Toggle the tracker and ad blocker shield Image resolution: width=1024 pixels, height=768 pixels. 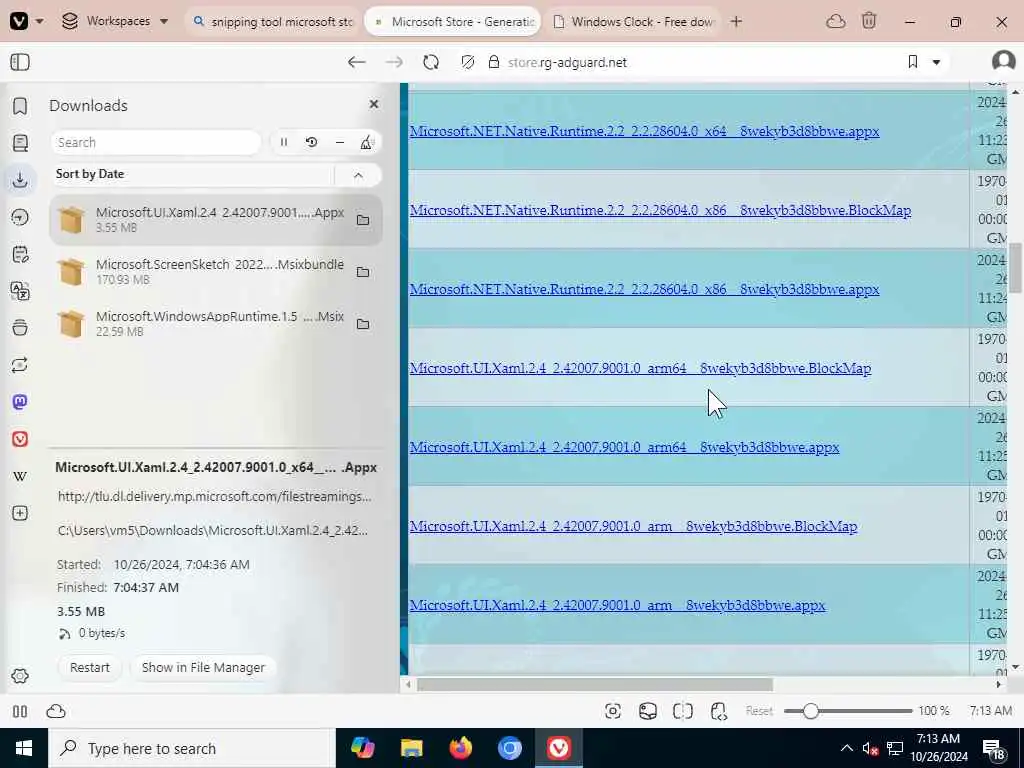click(x=468, y=62)
